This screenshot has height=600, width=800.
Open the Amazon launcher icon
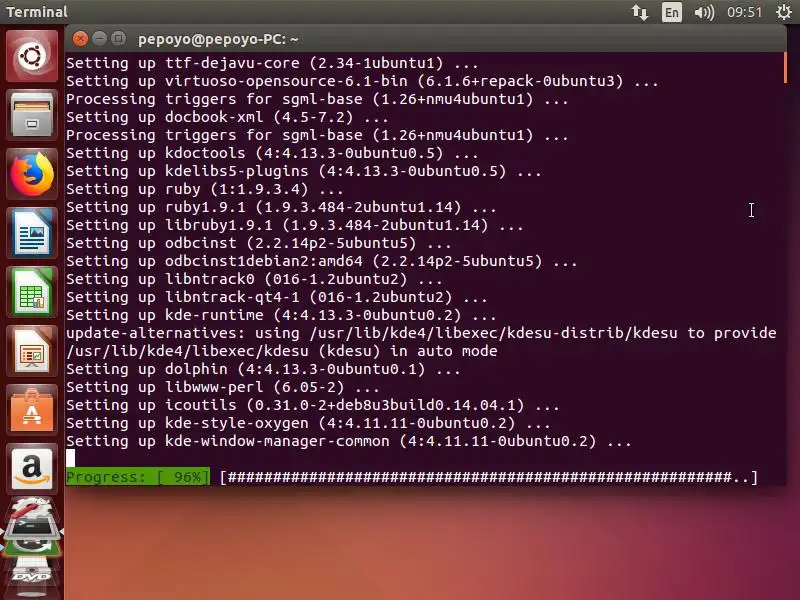[32, 469]
